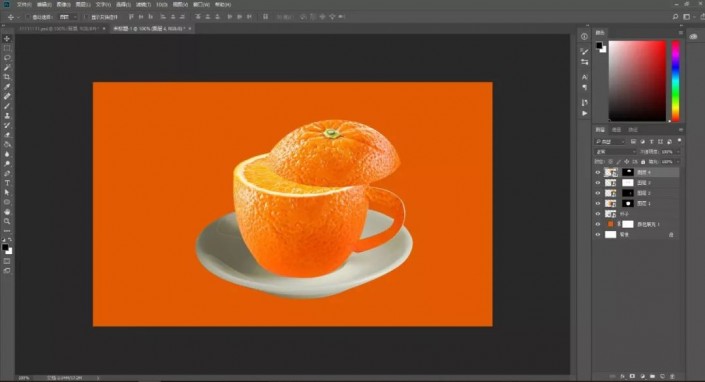Select the Horizontal Type tool

pyautogui.click(x=7, y=183)
